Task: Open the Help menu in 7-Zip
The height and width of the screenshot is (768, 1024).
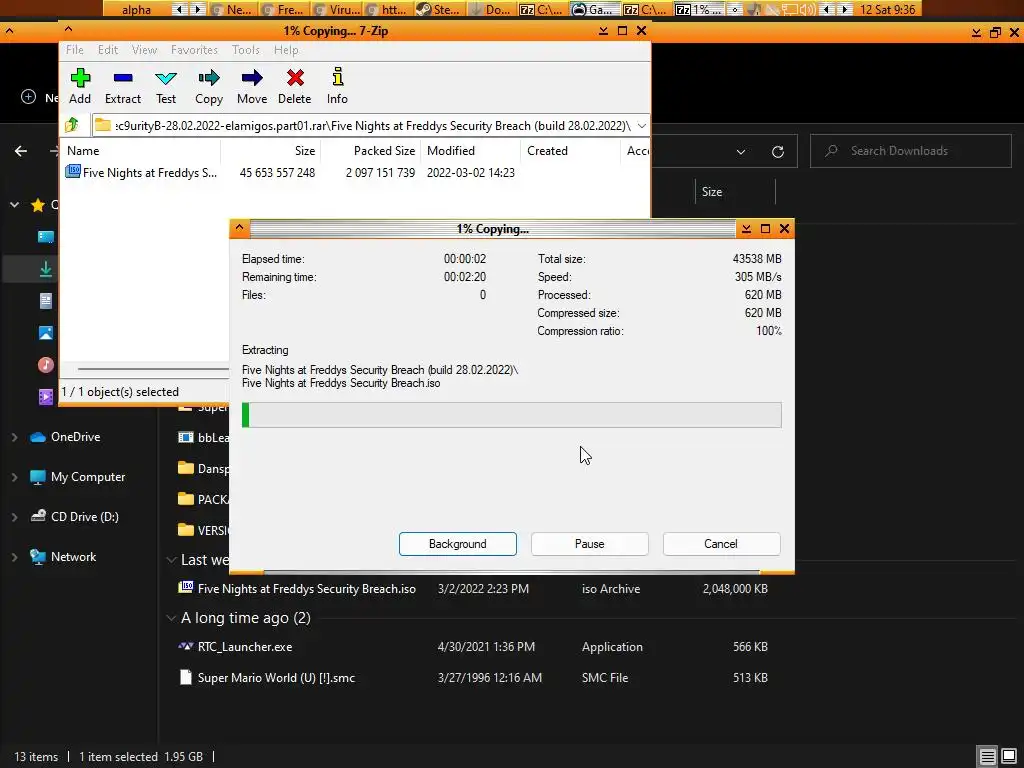Action: coord(286,50)
